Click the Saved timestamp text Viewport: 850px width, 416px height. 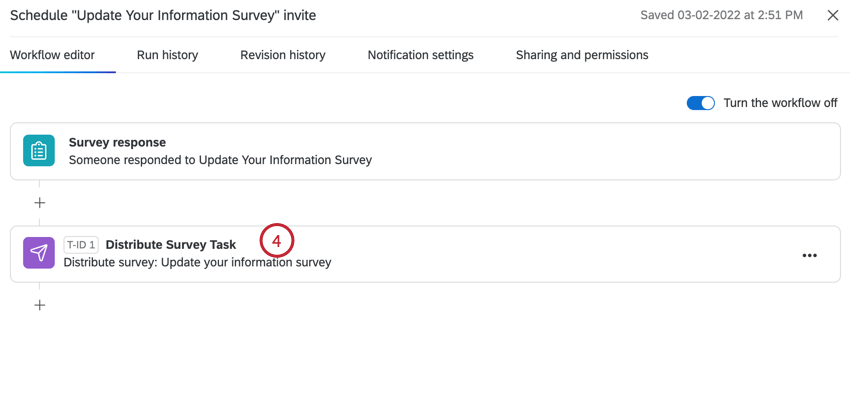pos(721,16)
